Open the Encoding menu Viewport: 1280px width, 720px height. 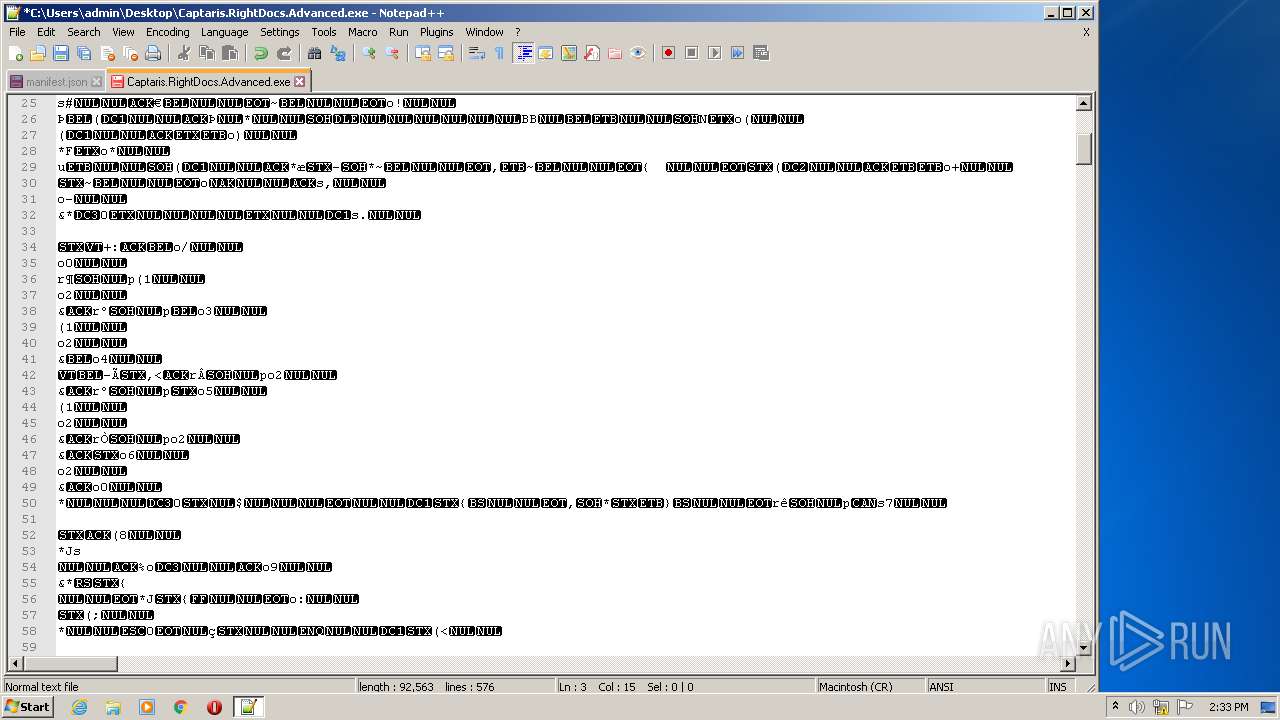167,32
